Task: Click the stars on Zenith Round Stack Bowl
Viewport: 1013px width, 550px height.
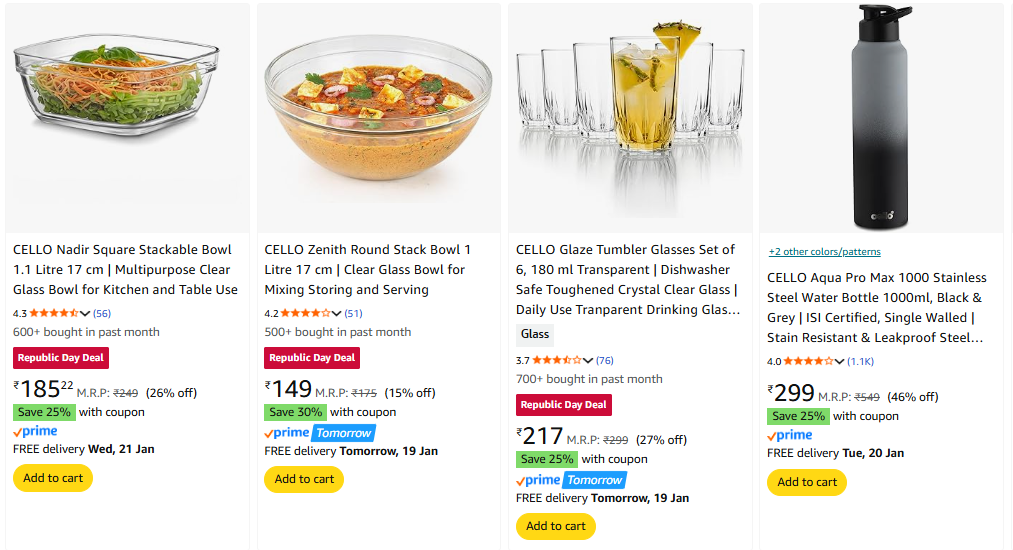Action: [x=305, y=314]
